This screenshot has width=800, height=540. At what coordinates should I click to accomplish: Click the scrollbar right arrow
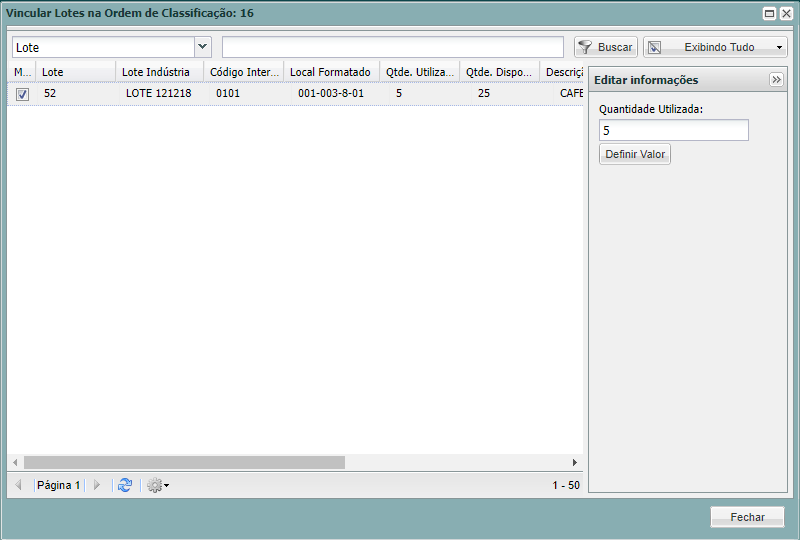[574, 462]
